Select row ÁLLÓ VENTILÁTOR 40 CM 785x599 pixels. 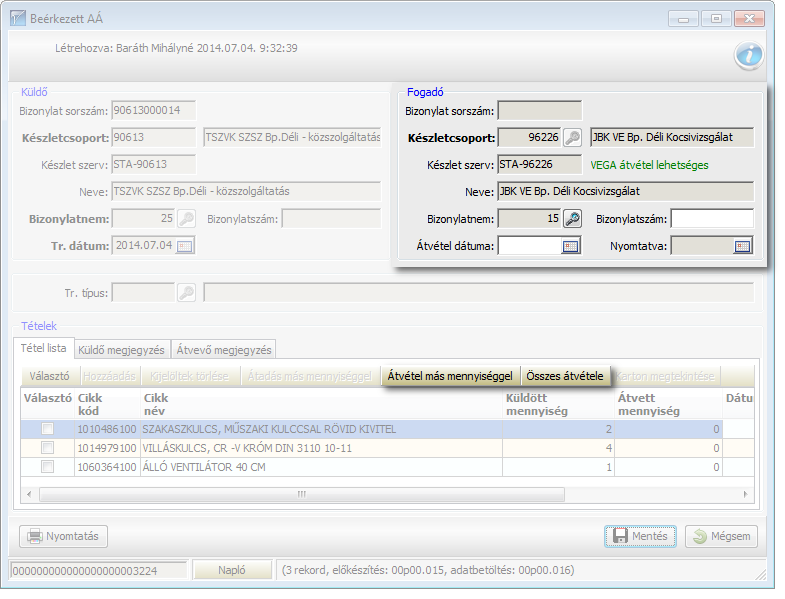tap(387, 467)
